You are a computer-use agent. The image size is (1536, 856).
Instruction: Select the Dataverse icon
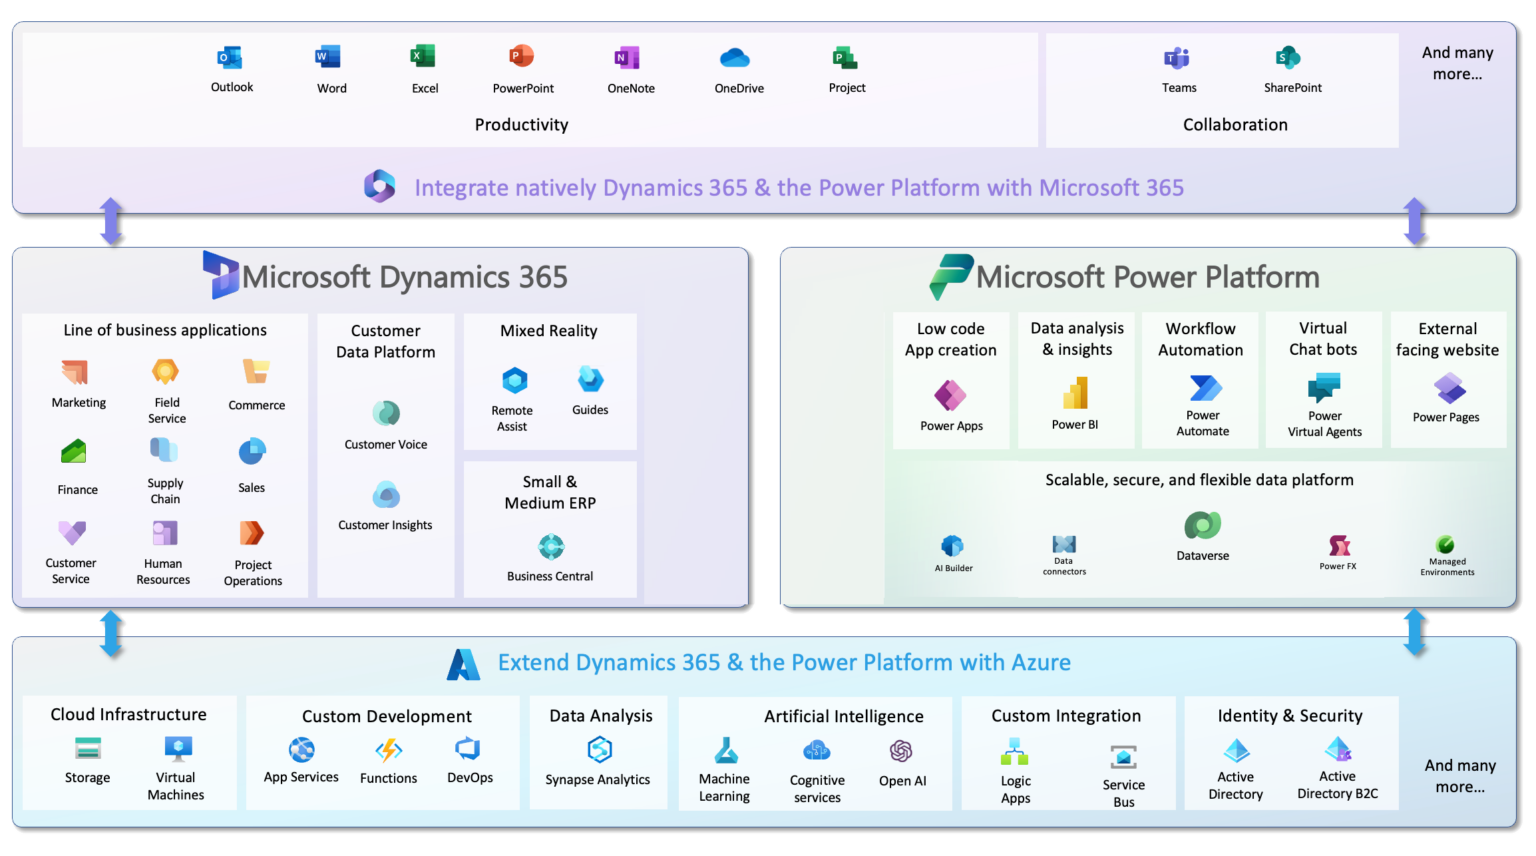(x=1202, y=526)
